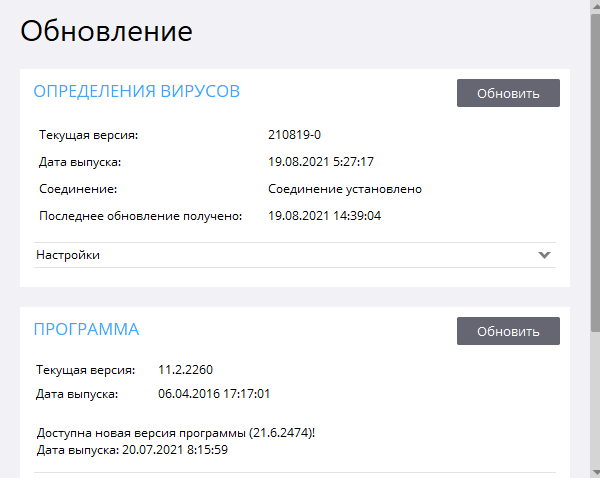
Task: Click the Соединение: label
Action: pos(78,189)
